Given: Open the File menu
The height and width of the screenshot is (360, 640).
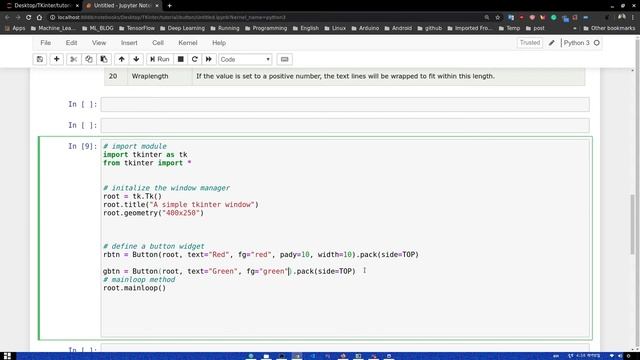Looking at the screenshot, I should point(46,43).
